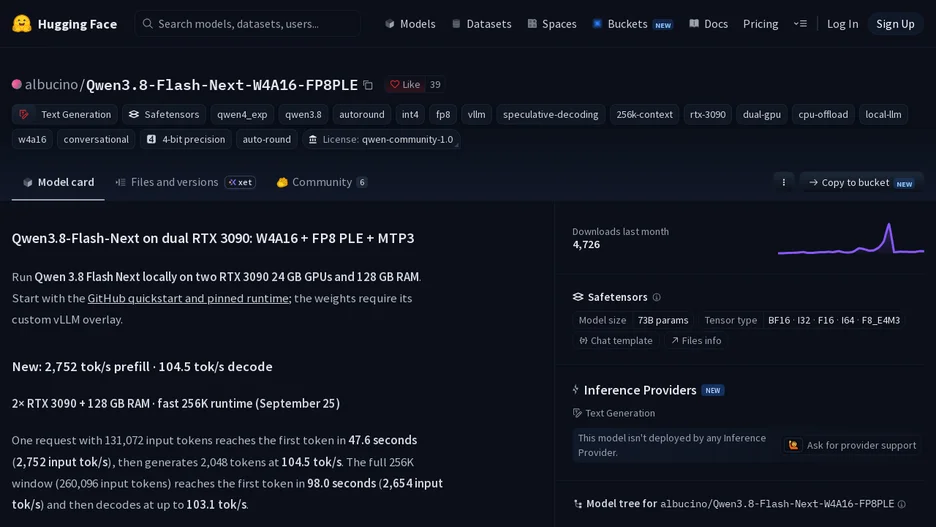The height and width of the screenshot is (527, 936).
Task: Click the qwen3.8 tag
Action: click(303, 114)
